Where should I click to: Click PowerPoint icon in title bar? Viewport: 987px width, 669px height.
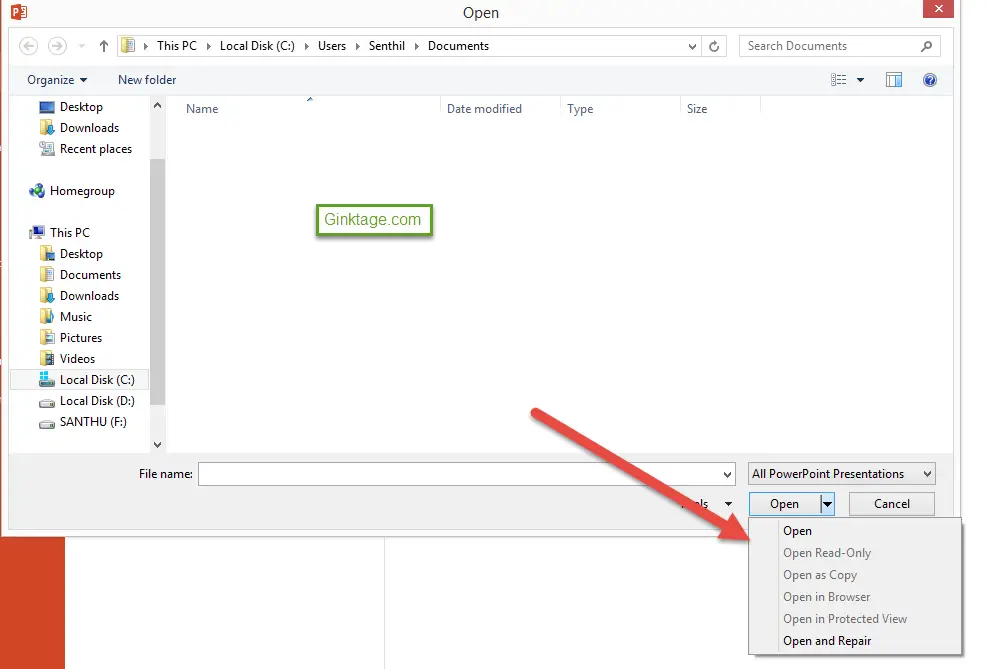click(x=19, y=12)
